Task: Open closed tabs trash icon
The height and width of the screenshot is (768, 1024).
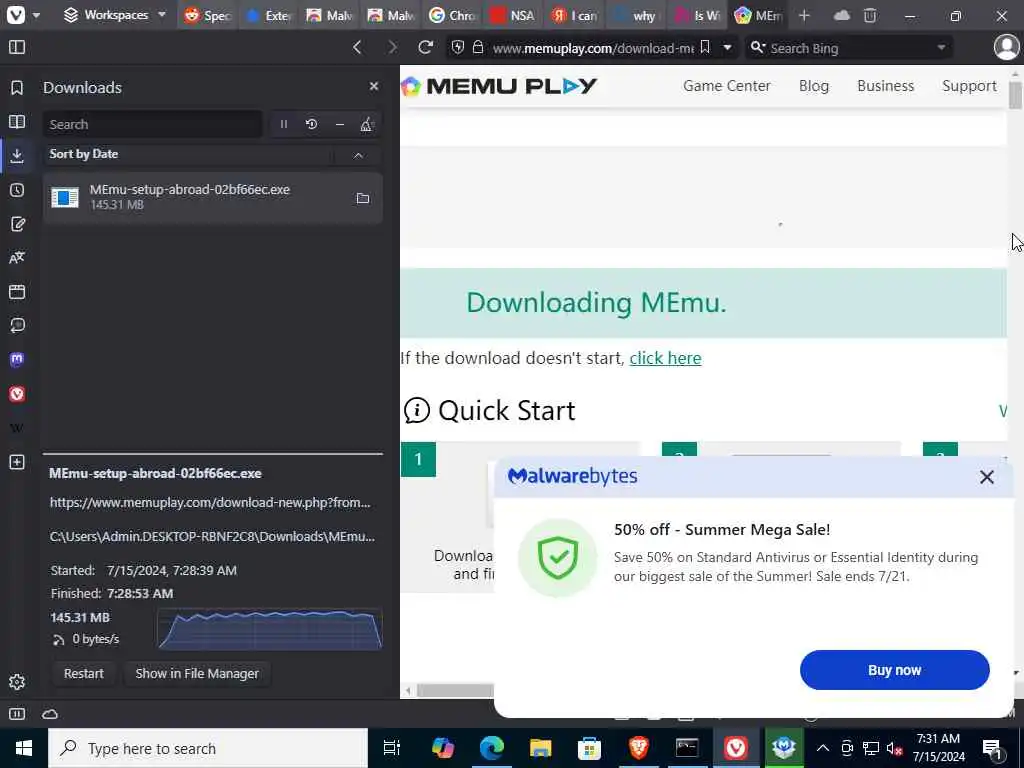Action: pyautogui.click(x=870, y=15)
